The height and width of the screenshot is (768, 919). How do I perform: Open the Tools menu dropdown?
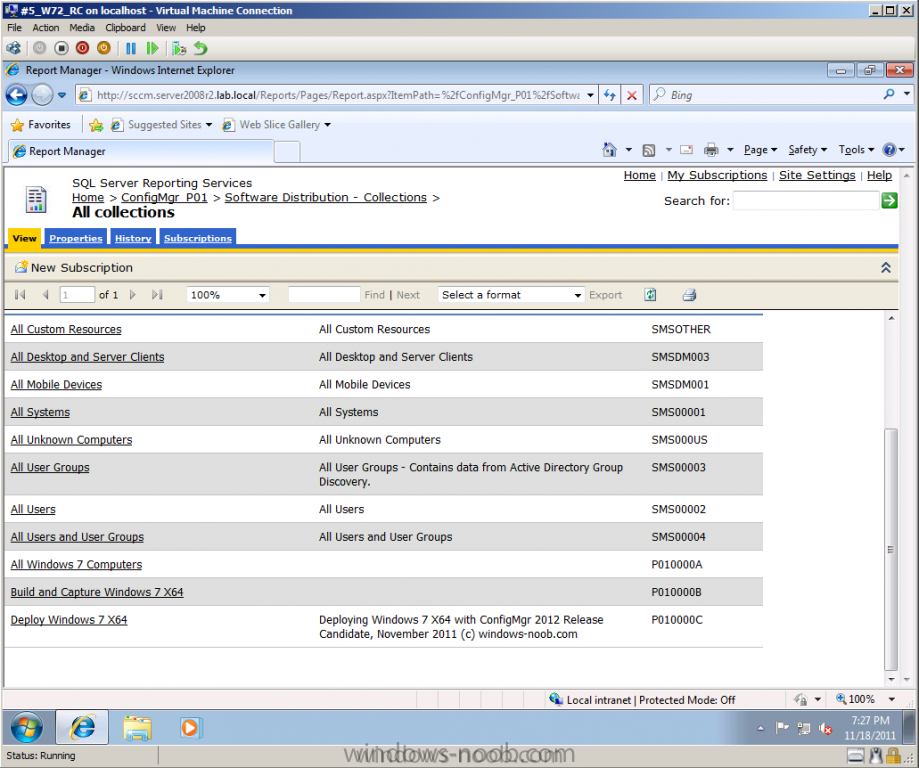click(856, 150)
